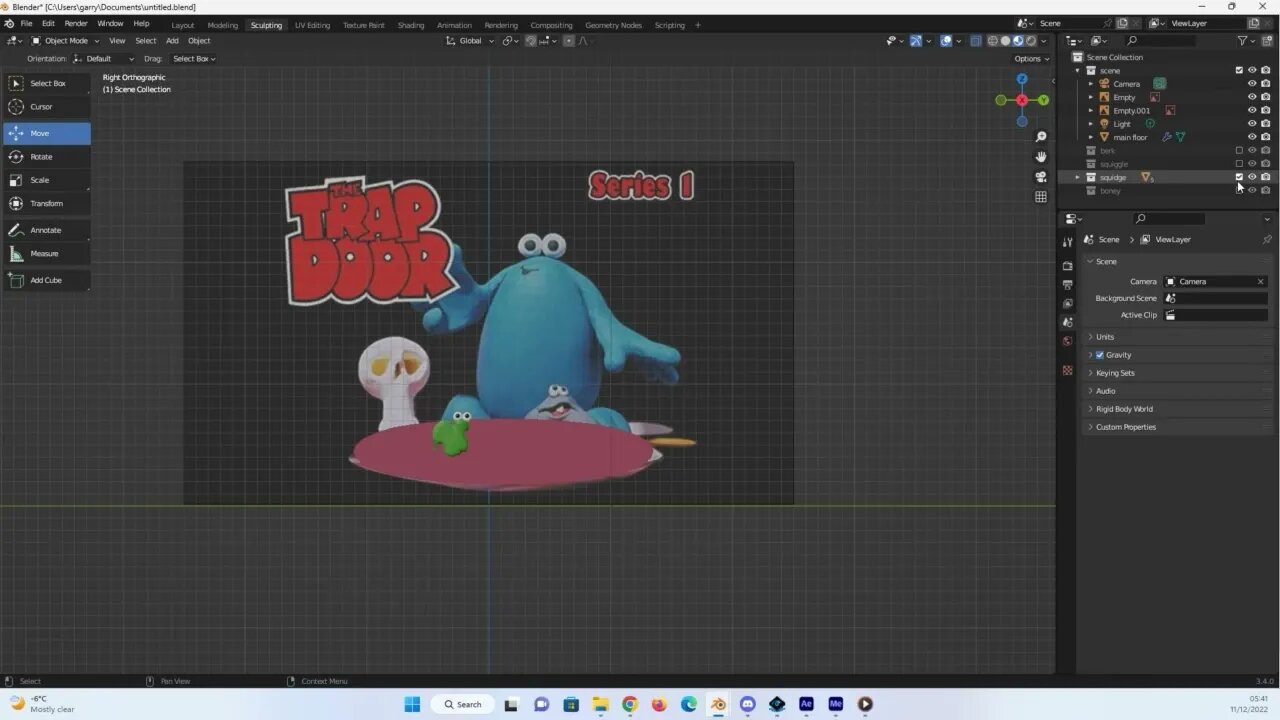The image size is (1280, 720).
Task: Pick the Transform tool
Action: (x=47, y=203)
